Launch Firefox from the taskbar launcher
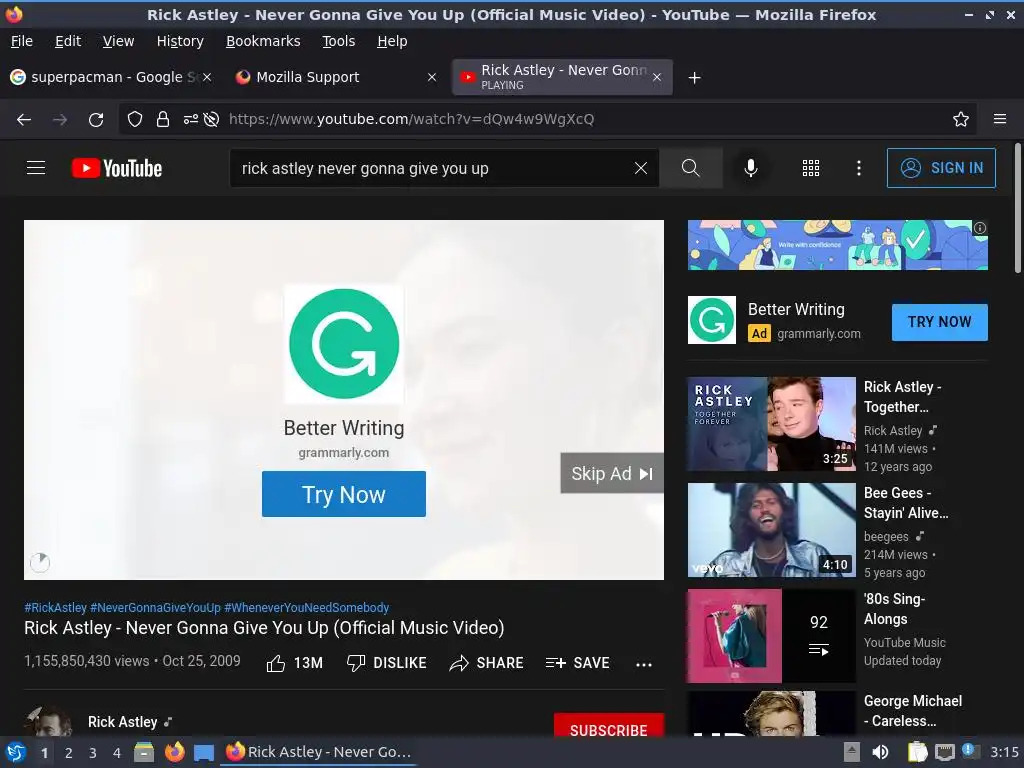Viewport: 1024px width, 768px height. pyautogui.click(x=174, y=752)
